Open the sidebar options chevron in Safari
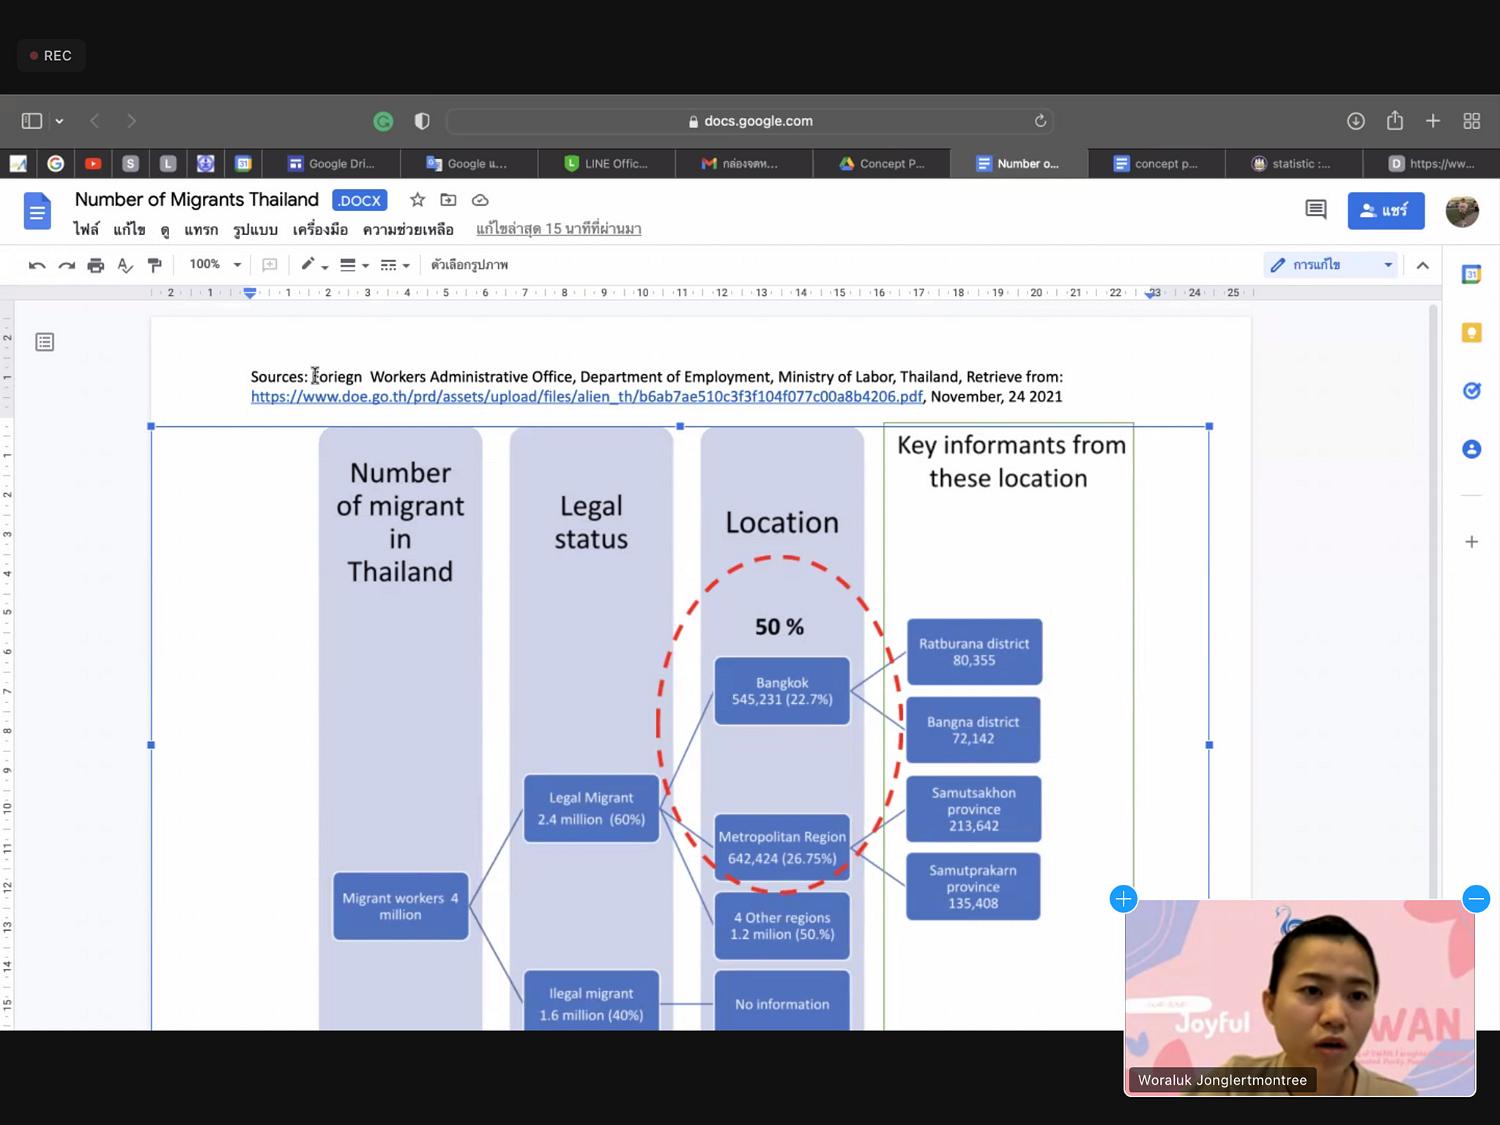This screenshot has height=1125, width=1500. [59, 121]
